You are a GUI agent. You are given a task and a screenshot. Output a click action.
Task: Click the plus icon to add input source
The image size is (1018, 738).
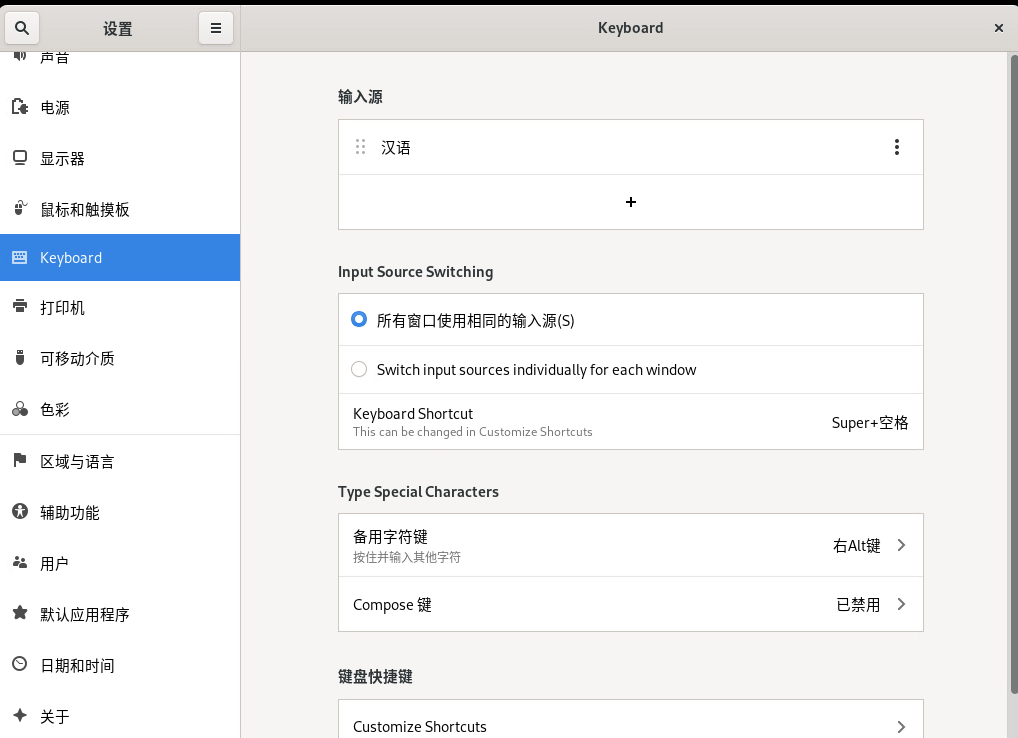(x=630, y=202)
